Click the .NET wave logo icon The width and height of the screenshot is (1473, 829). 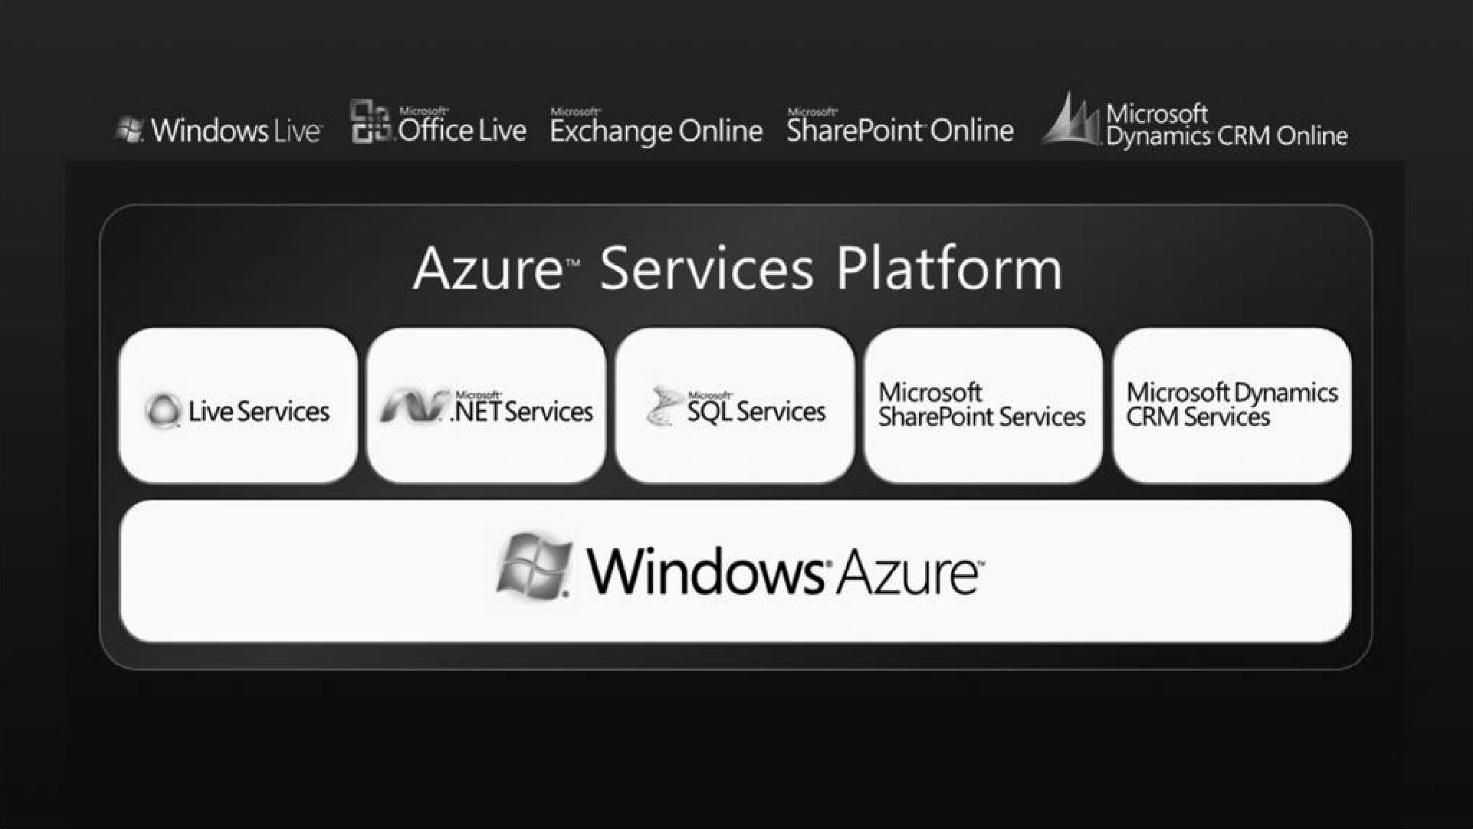(414, 407)
